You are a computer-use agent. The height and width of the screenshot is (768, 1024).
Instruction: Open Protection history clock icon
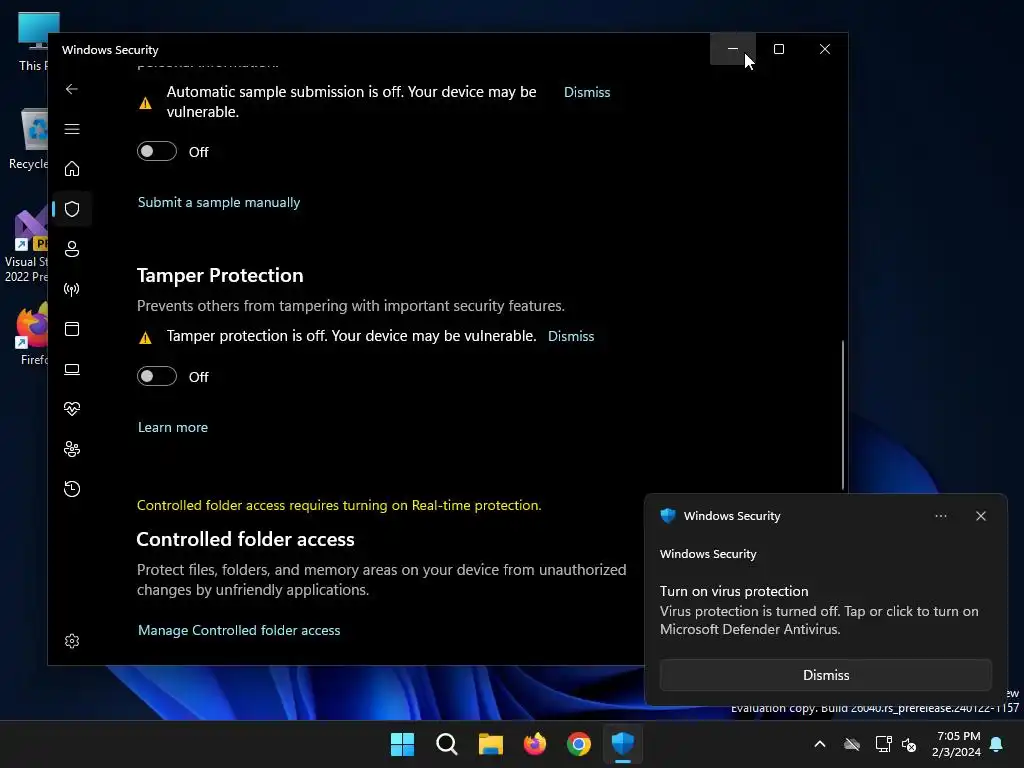tap(72, 488)
